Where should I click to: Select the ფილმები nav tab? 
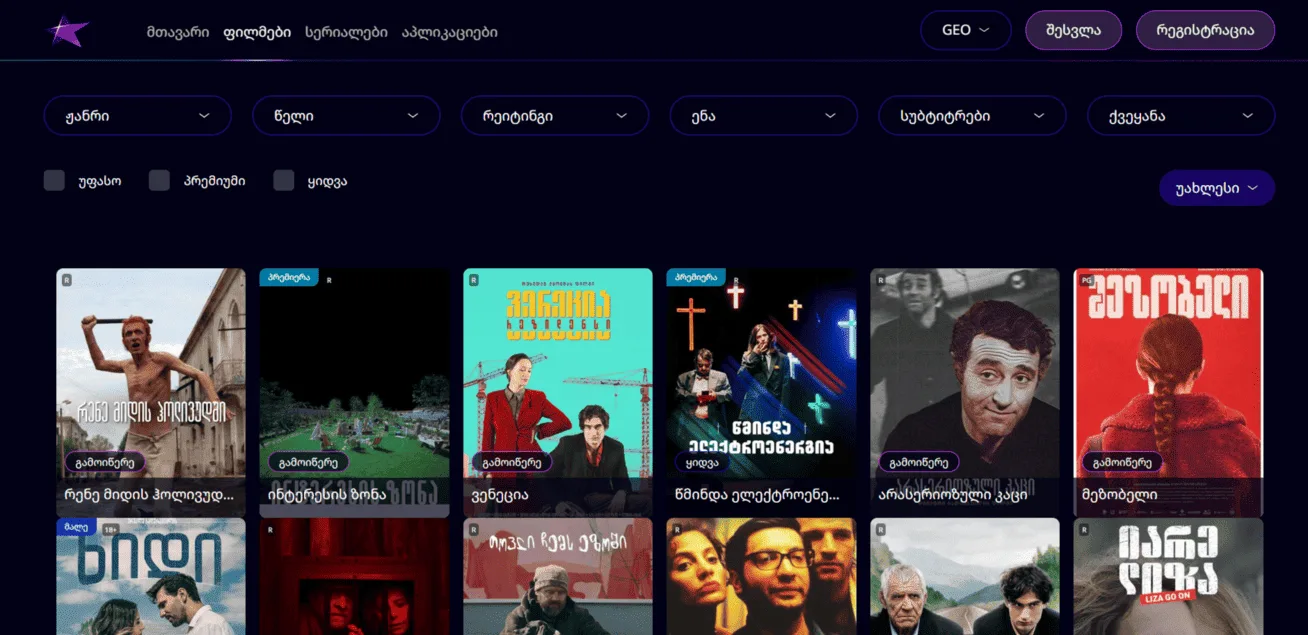click(x=258, y=32)
